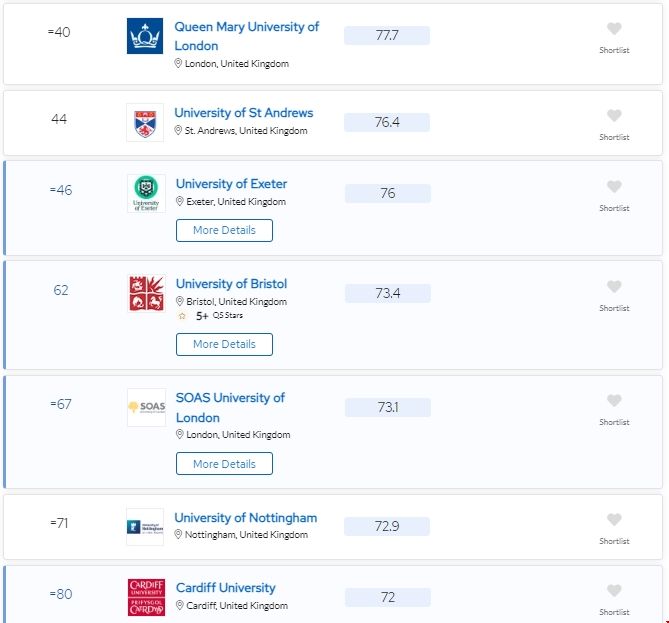Click heart icon beside University of Bristol
Viewport: 669px width, 623px height.
614,287
